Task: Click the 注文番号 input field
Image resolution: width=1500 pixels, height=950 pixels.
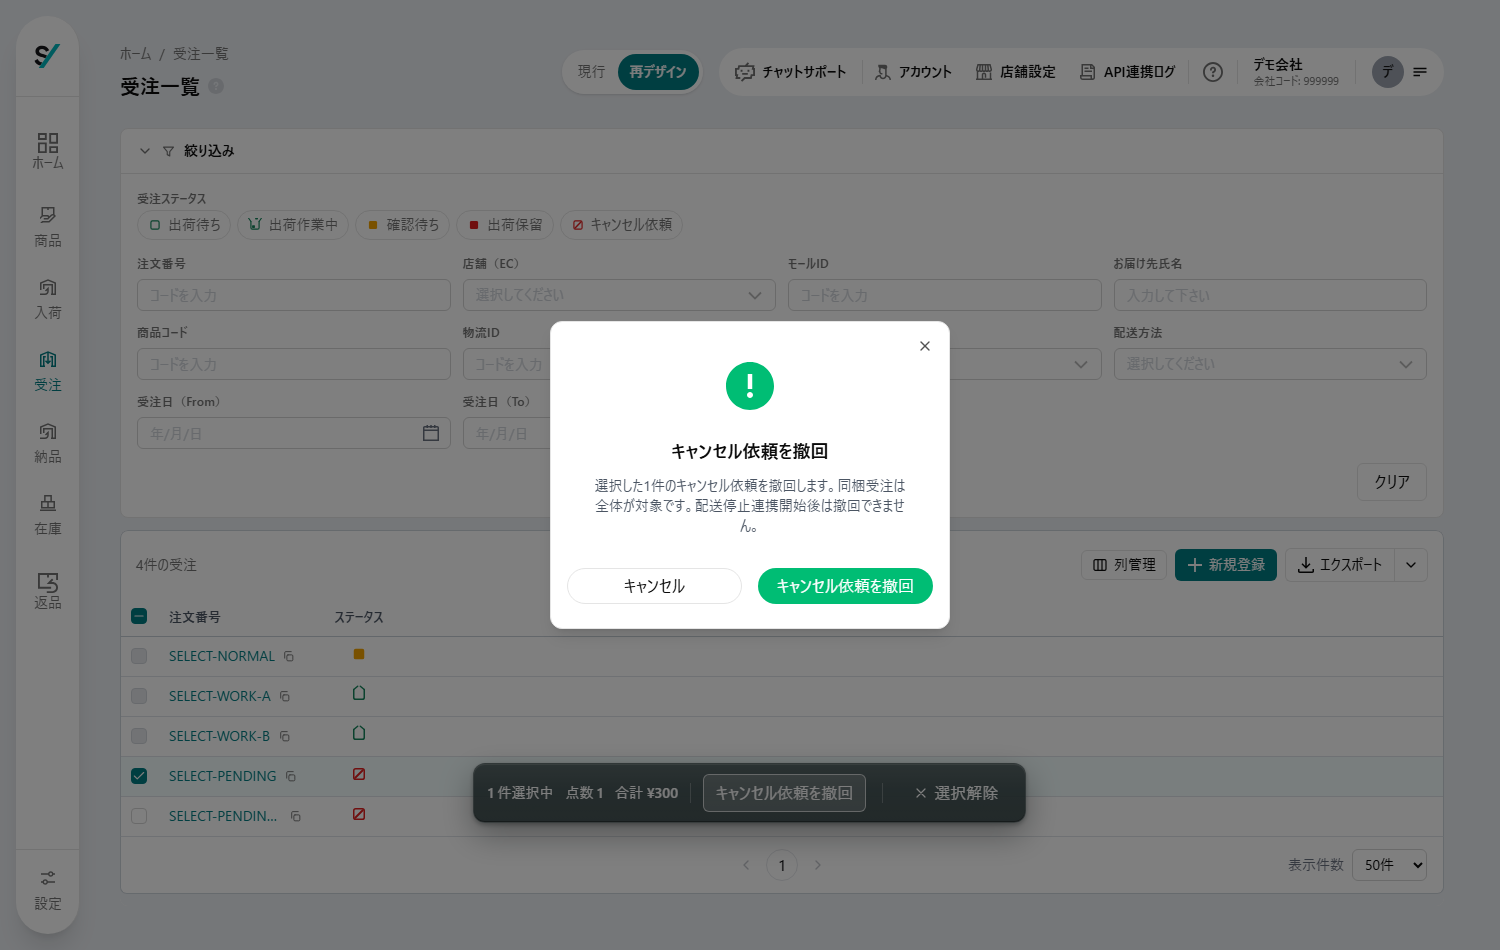Action: 294,295
